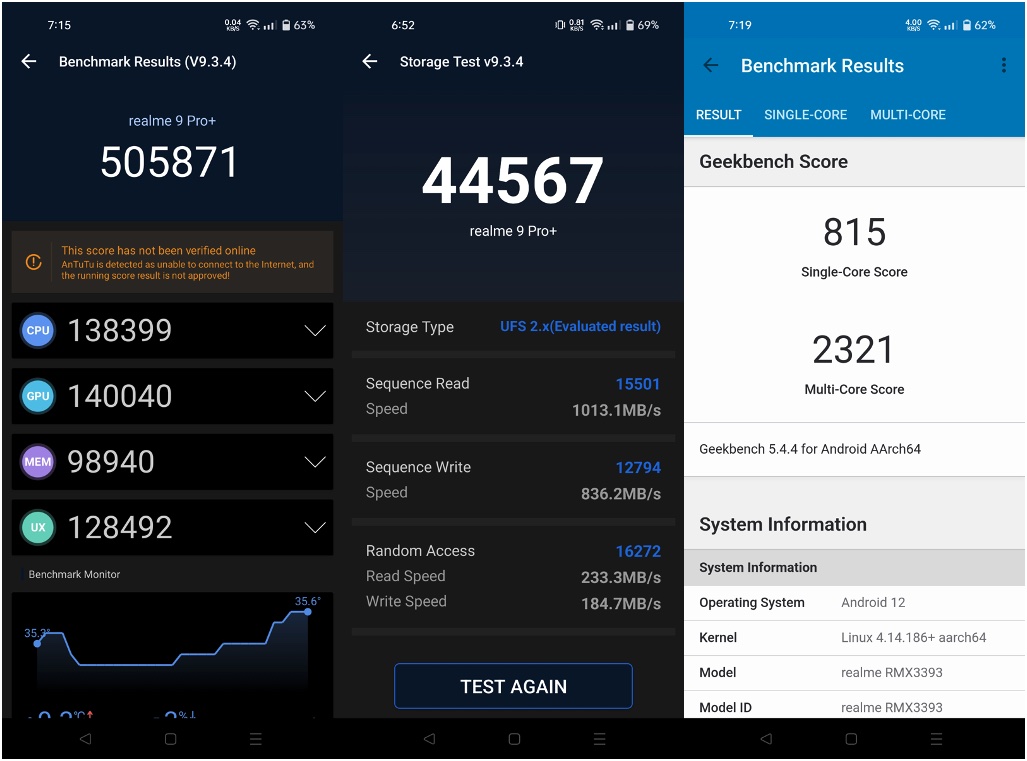
Task: Tap 1013.1MB/s sequence read speed value
Action: click(x=616, y=411)
